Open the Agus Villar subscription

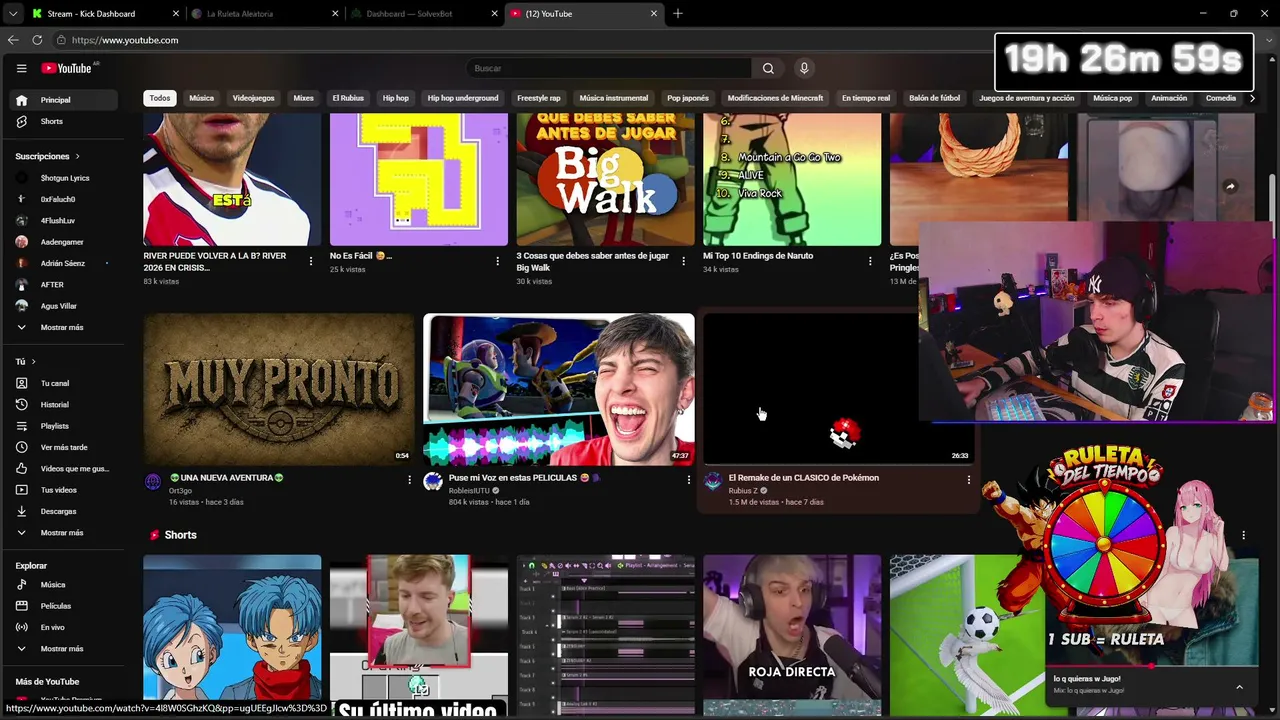pyautogui.click(x=62, y=306)
